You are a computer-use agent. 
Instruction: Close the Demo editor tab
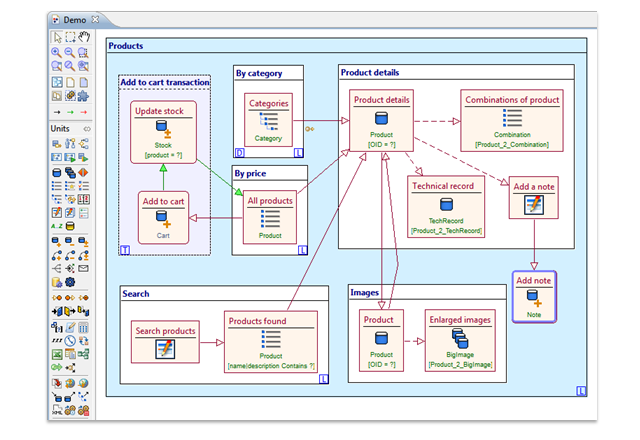(95, 20)
